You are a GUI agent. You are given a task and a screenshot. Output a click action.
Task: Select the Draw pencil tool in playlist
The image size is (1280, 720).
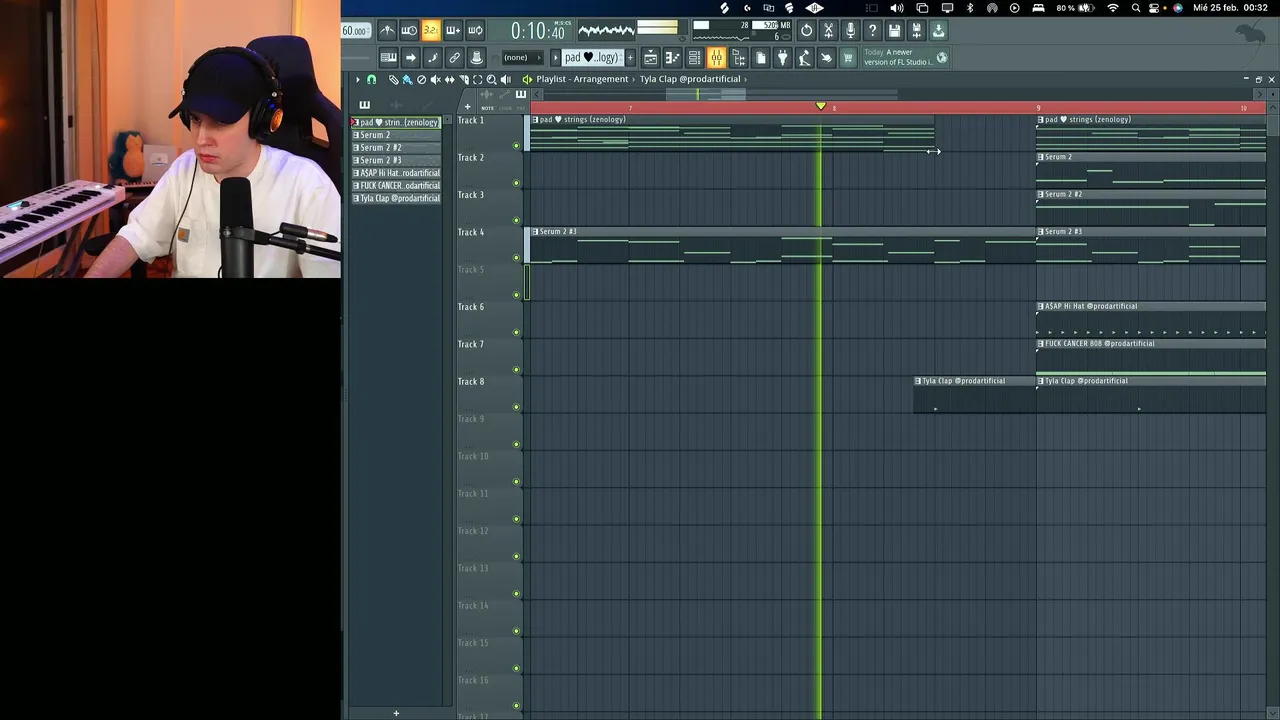[x=393, y=79]
